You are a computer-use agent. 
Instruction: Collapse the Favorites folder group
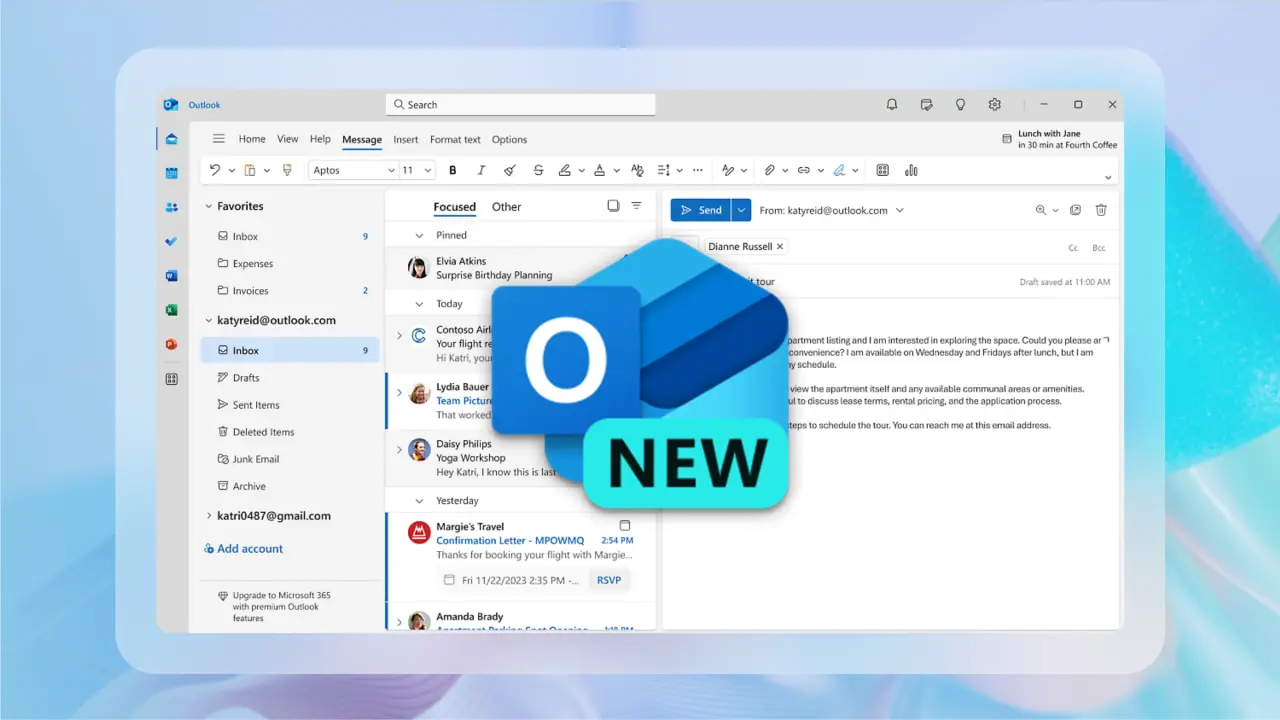click(x=209, y=206)
